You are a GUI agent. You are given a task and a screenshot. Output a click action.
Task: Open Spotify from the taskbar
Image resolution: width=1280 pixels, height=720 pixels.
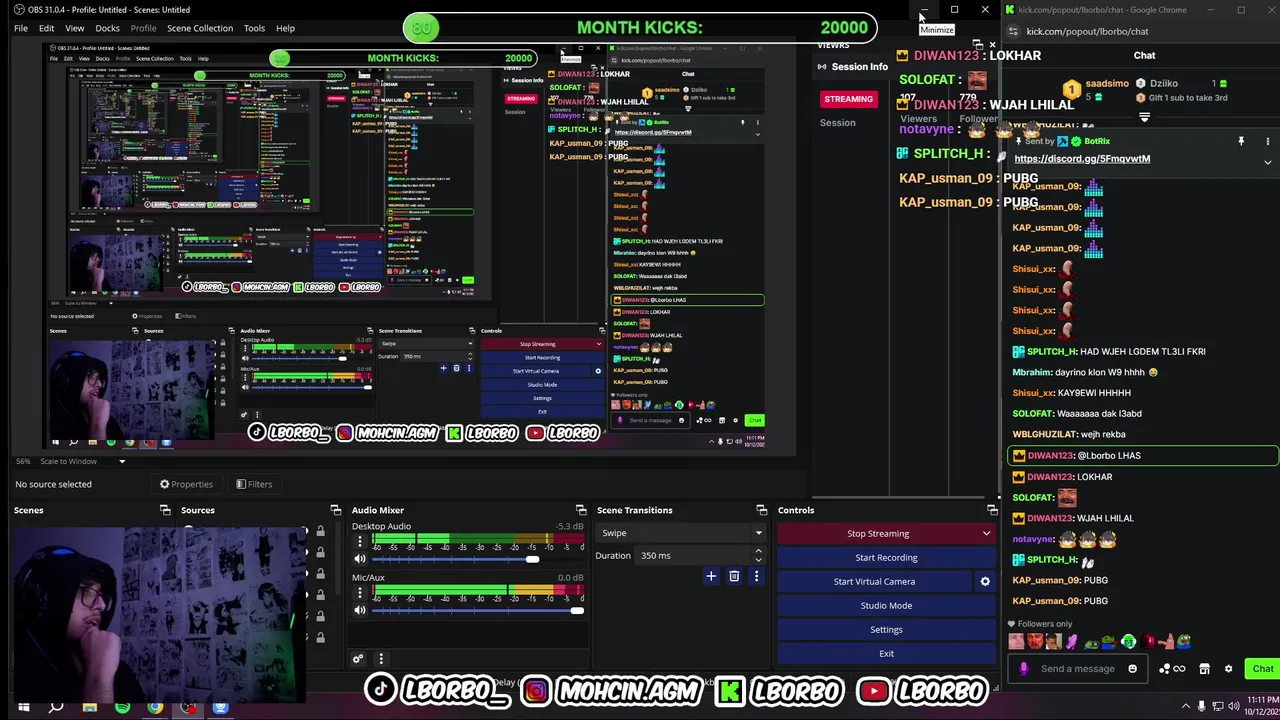(122, 707)
